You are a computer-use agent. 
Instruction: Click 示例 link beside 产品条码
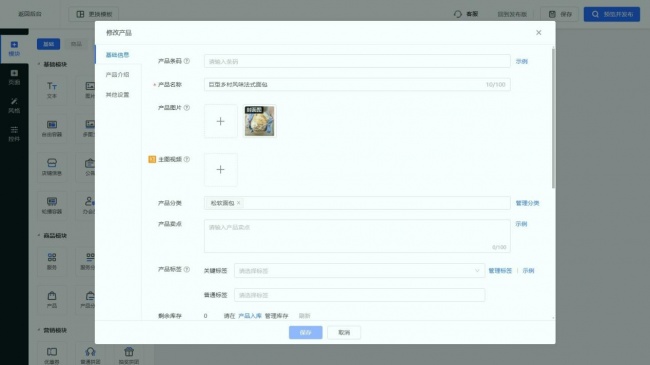[521, 61]
